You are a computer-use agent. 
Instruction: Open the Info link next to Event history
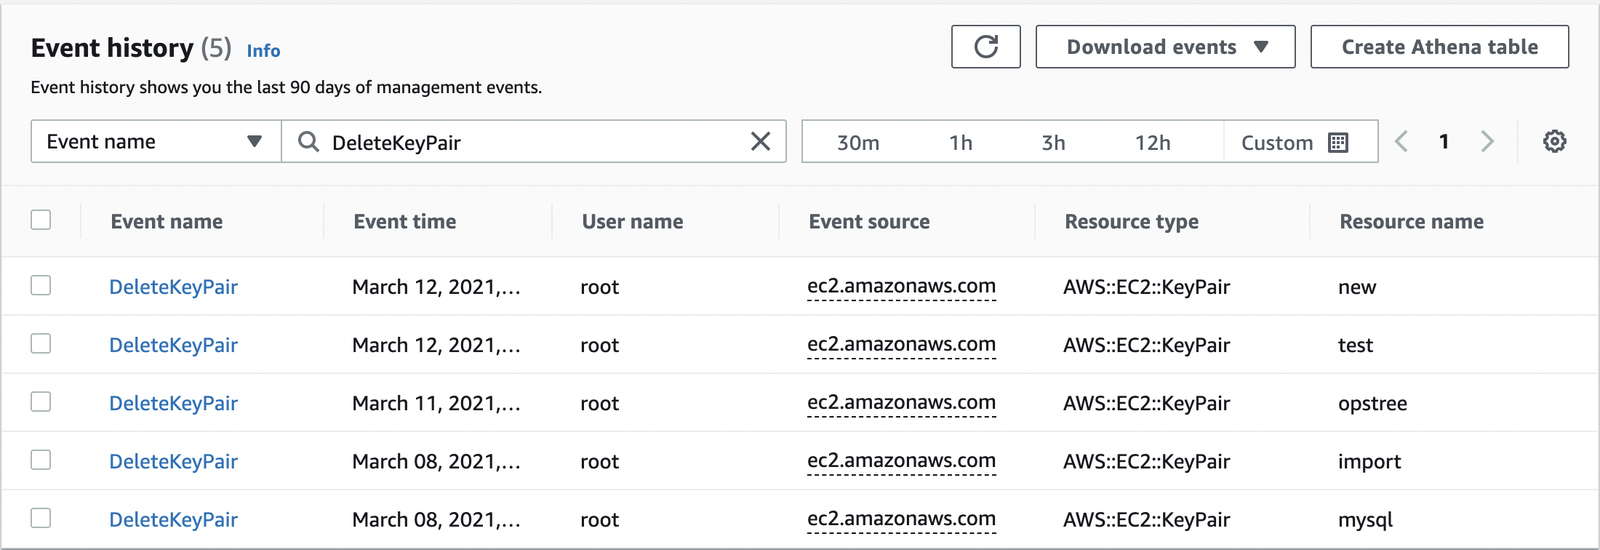263,51
